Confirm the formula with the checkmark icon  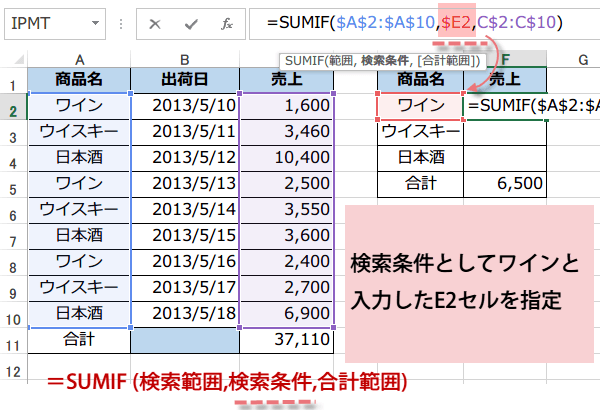[191, 25]
